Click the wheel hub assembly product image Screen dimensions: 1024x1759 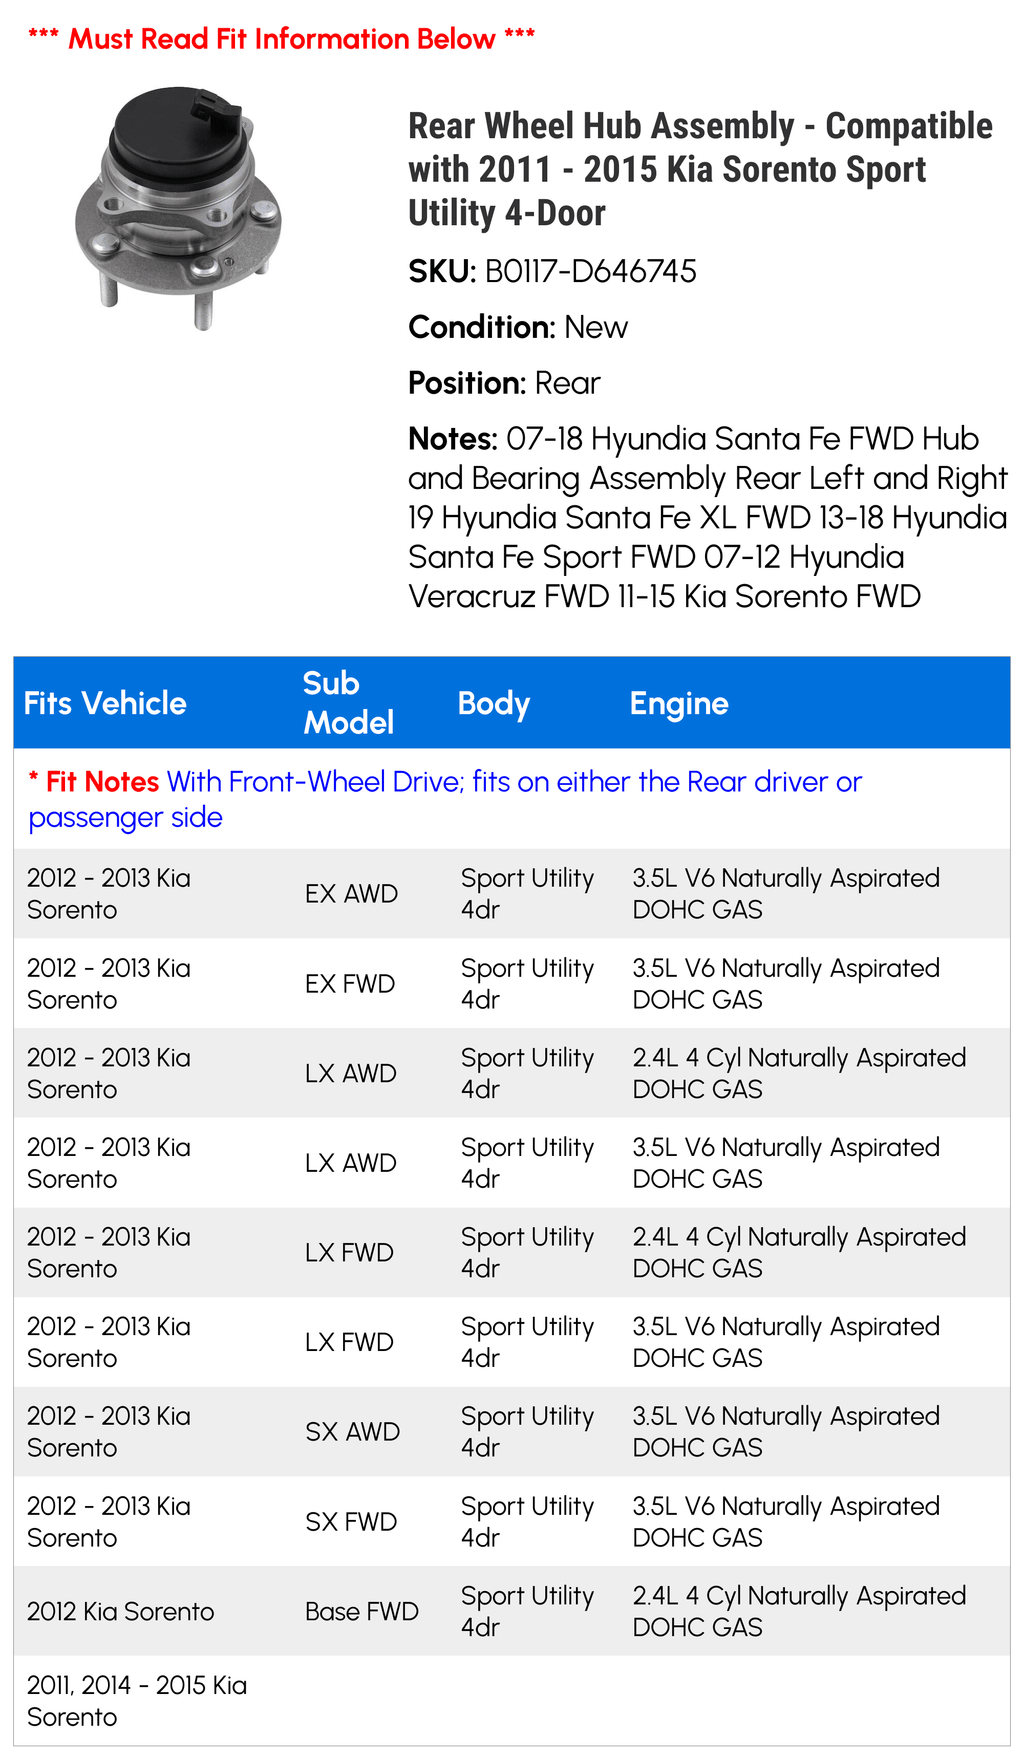178,208
